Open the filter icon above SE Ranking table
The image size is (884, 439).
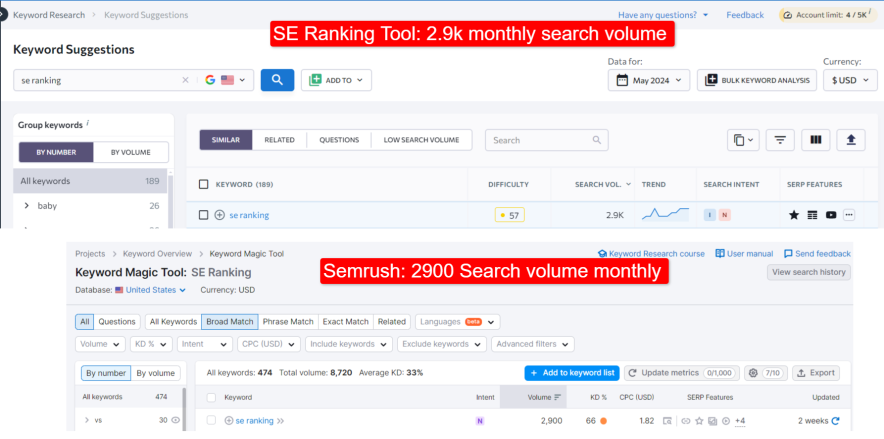point(780,140)
